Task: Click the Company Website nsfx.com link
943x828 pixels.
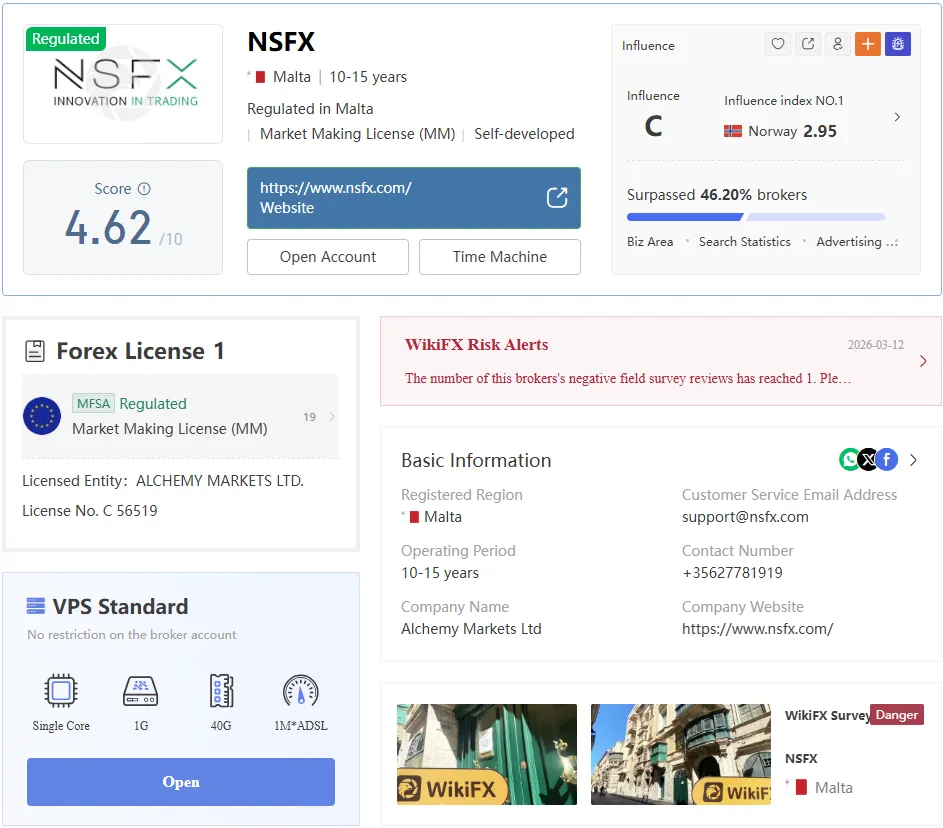Action: (757, 629)
